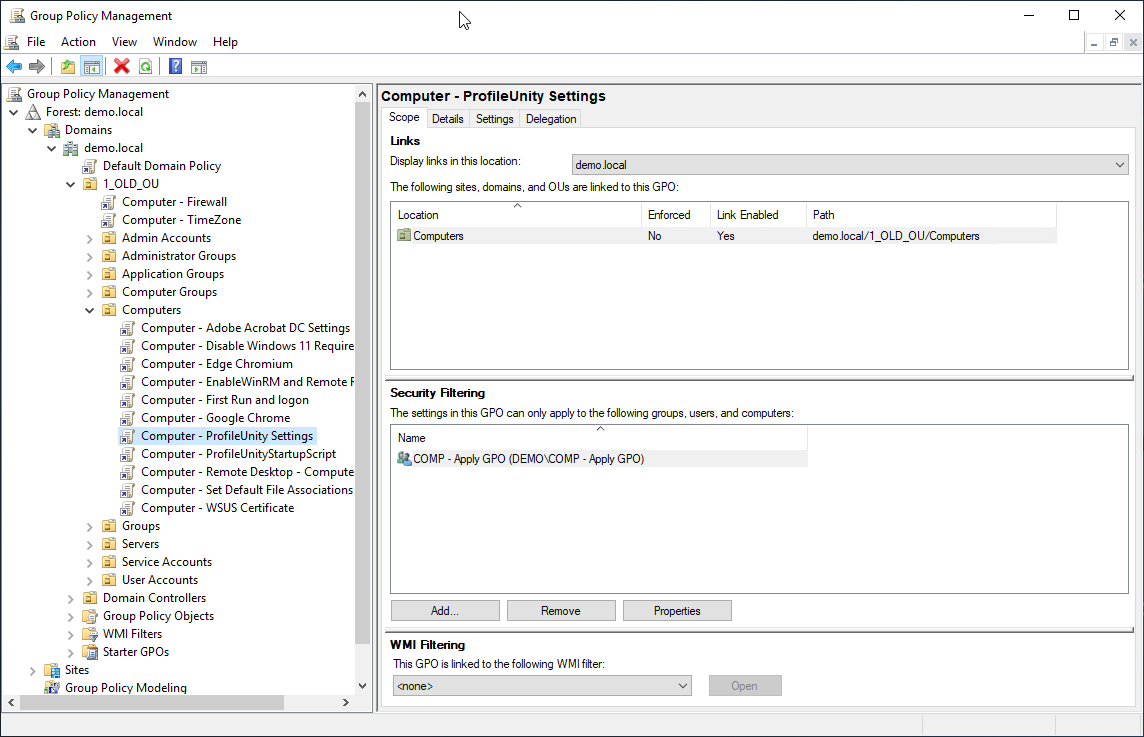Open the File menu
This screenshot has width=1144, height=737.
[x=36, y=42]
